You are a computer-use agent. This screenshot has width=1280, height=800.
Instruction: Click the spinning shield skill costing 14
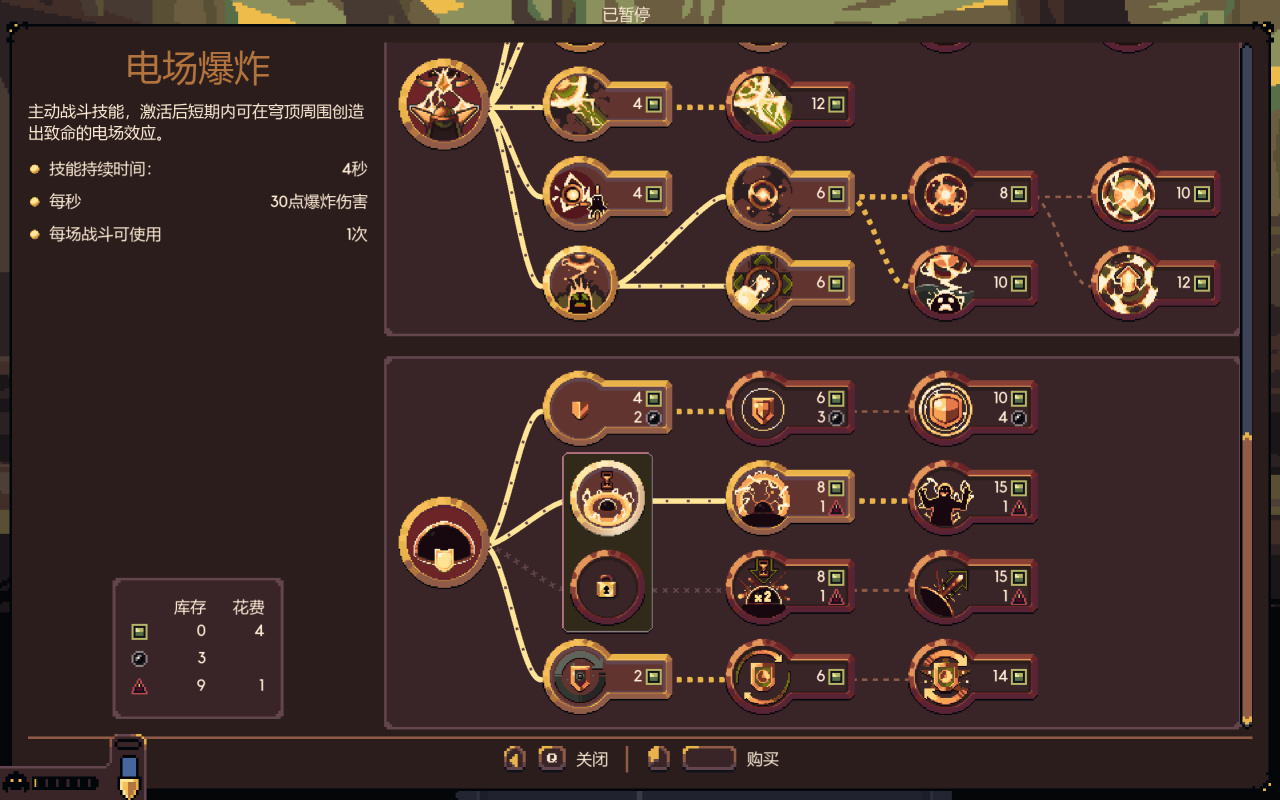973,677
